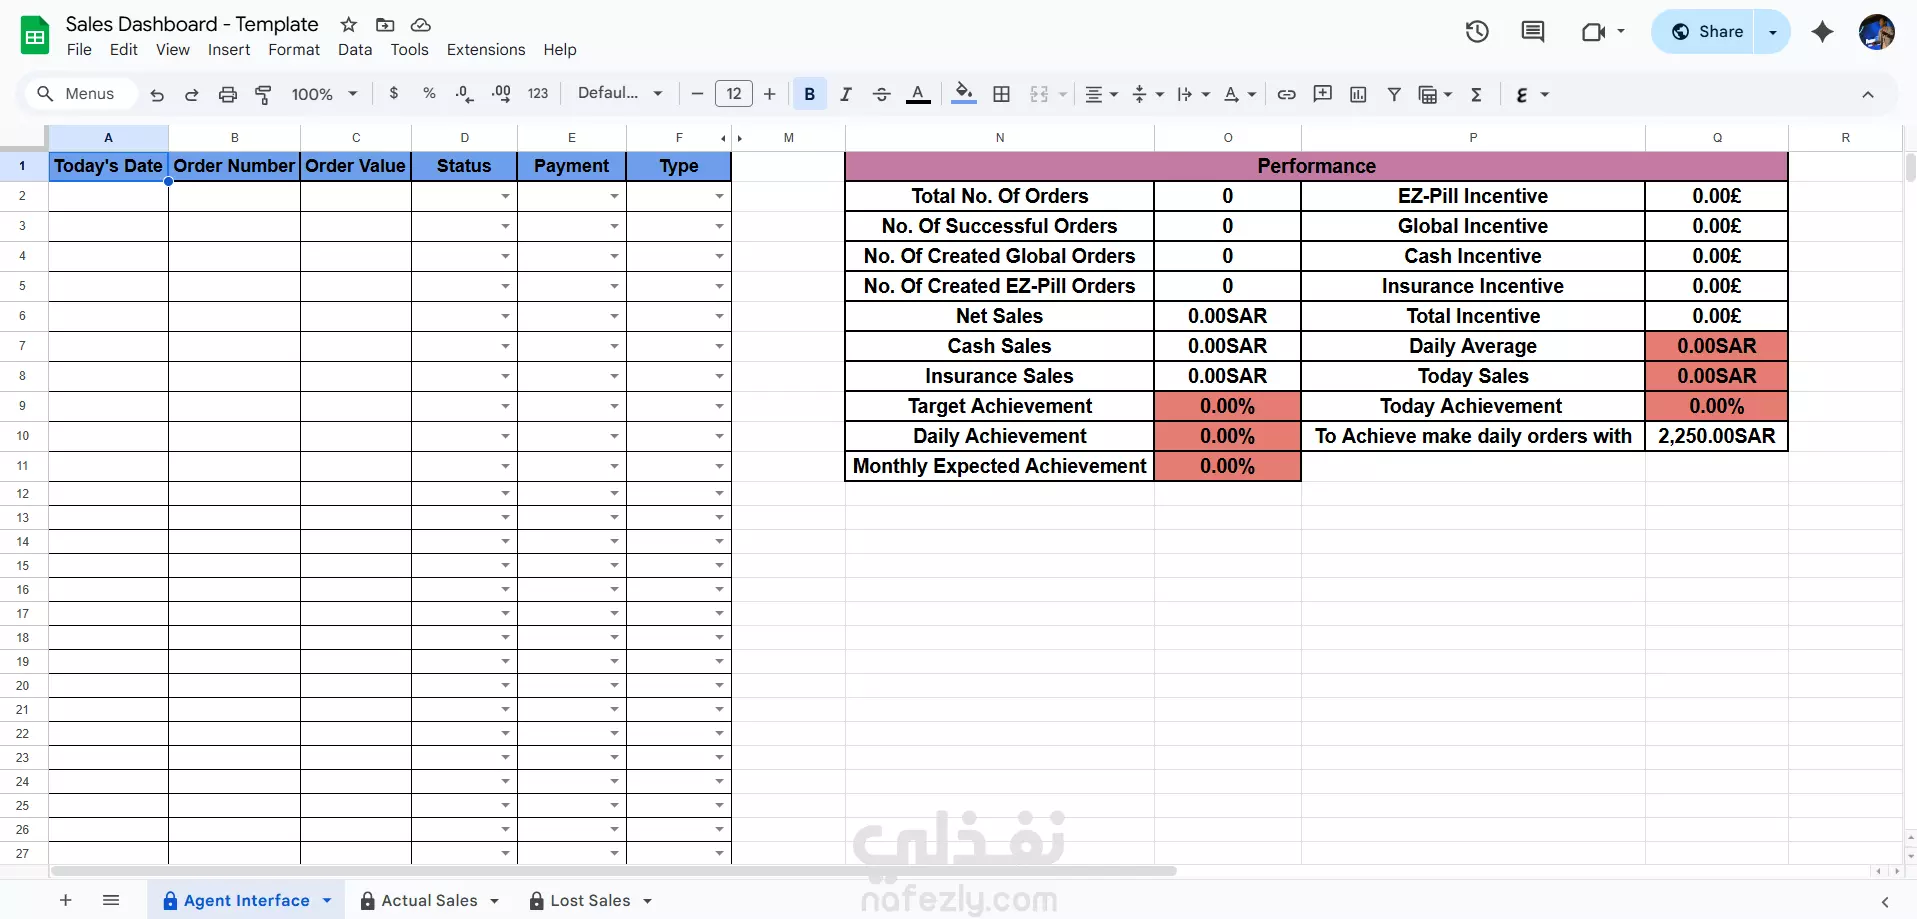Increase decimal places icon

[x=501, y=93]
